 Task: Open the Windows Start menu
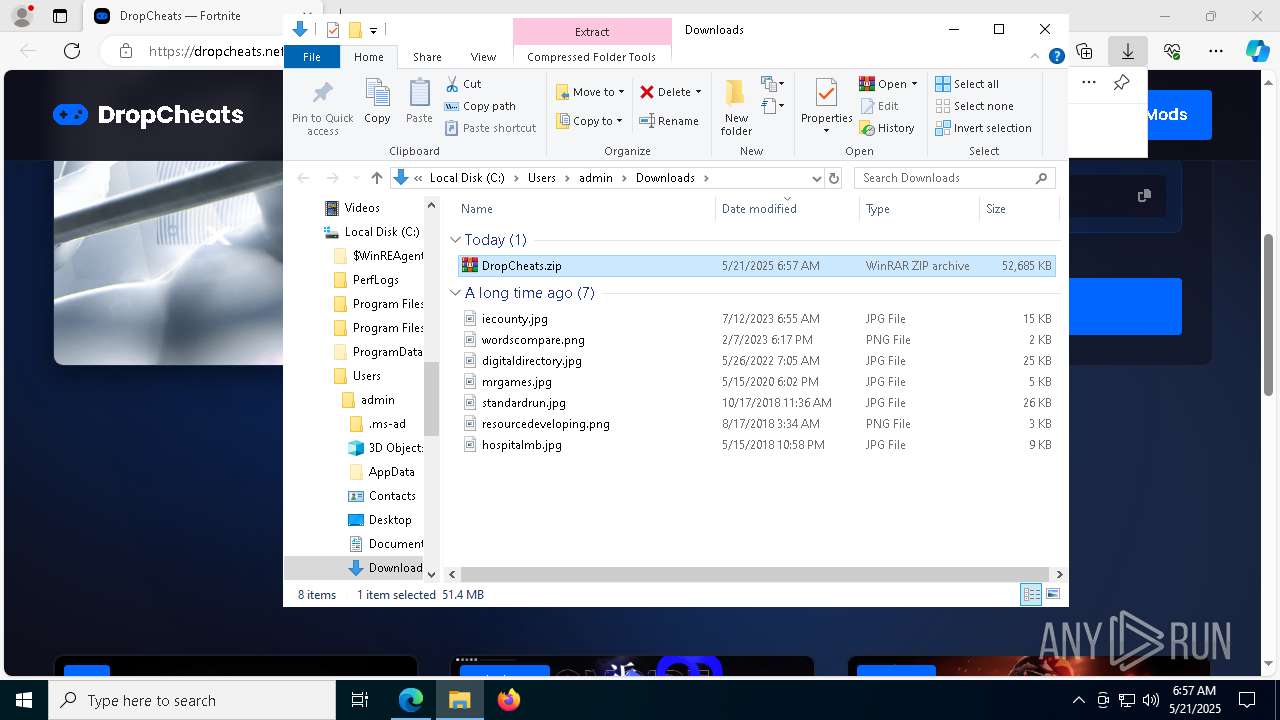tap(23, 700)
